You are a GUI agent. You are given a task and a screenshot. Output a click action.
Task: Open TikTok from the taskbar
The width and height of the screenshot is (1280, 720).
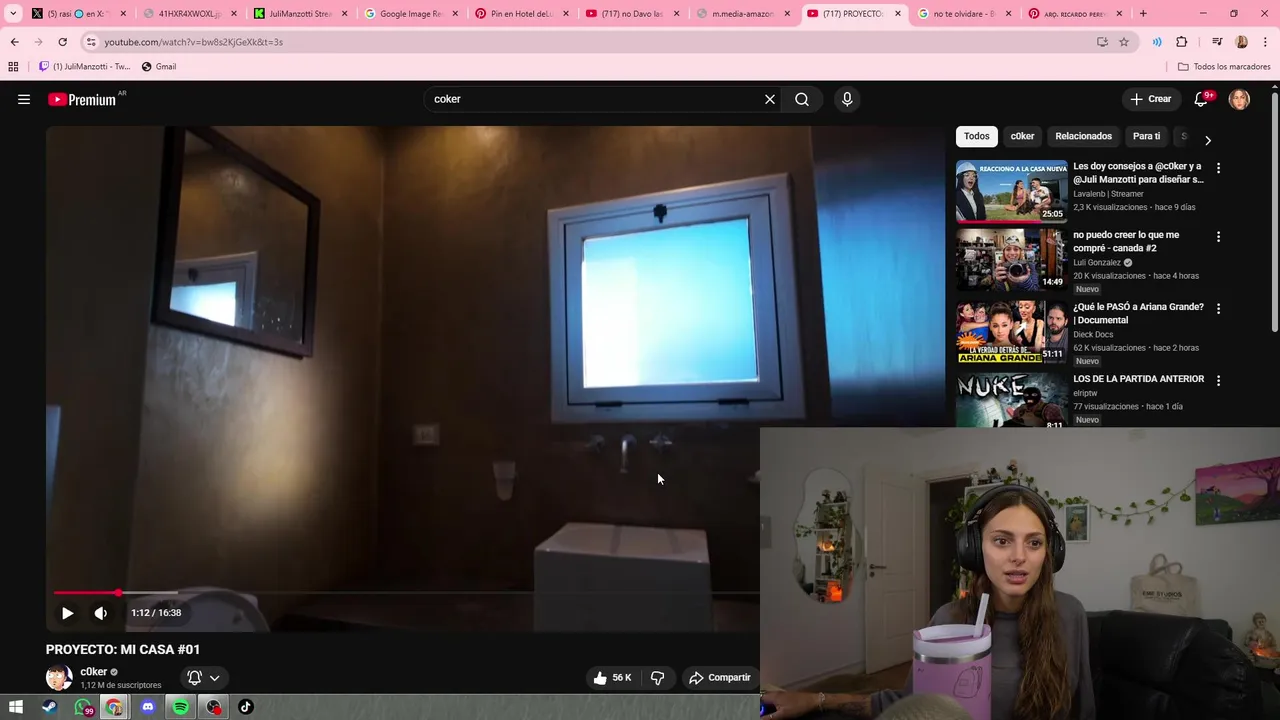(246, 707)
